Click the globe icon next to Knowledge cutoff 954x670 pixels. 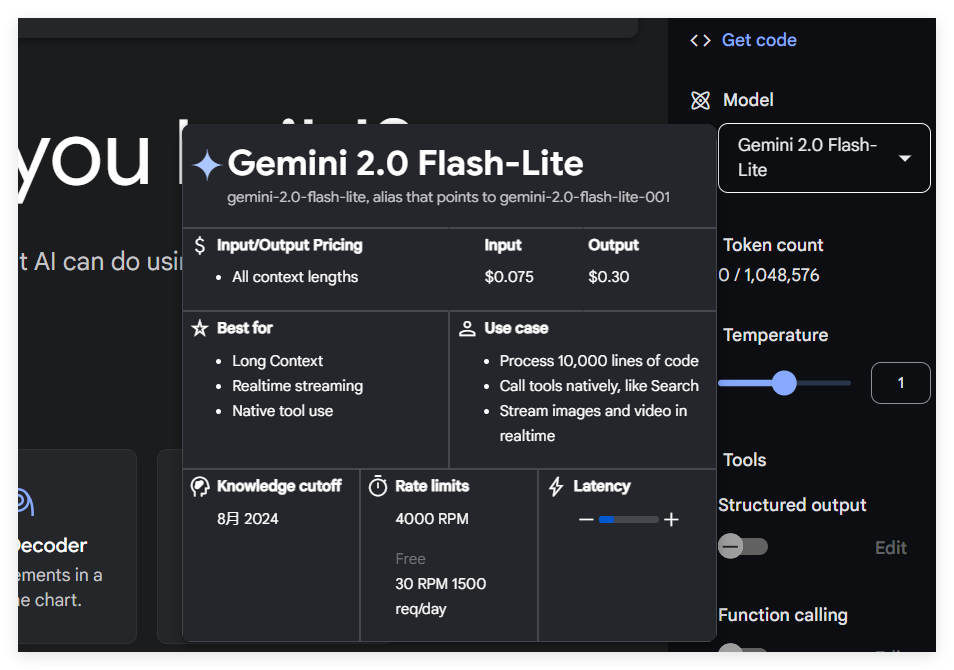point(199,486)
